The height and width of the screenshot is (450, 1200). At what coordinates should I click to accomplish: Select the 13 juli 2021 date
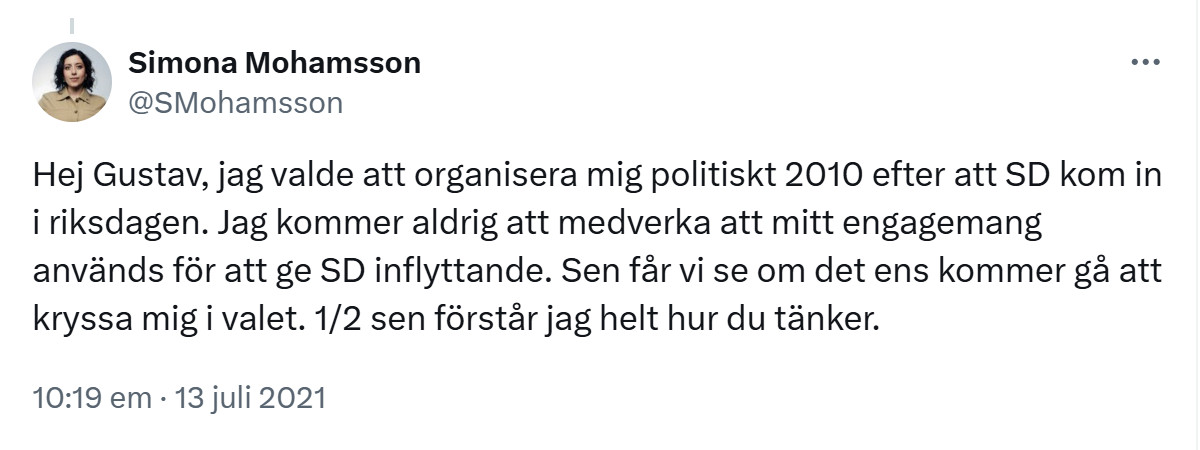click(251, 398)
